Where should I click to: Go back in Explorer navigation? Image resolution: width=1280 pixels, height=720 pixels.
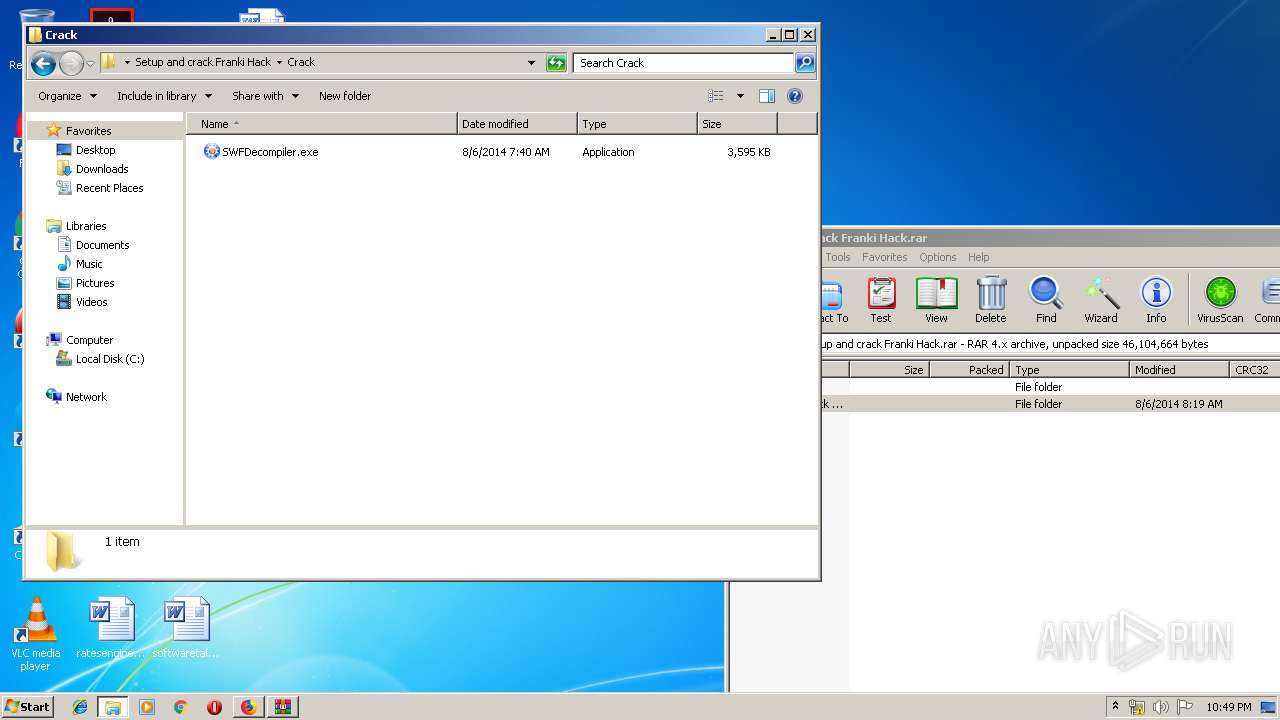43,64
